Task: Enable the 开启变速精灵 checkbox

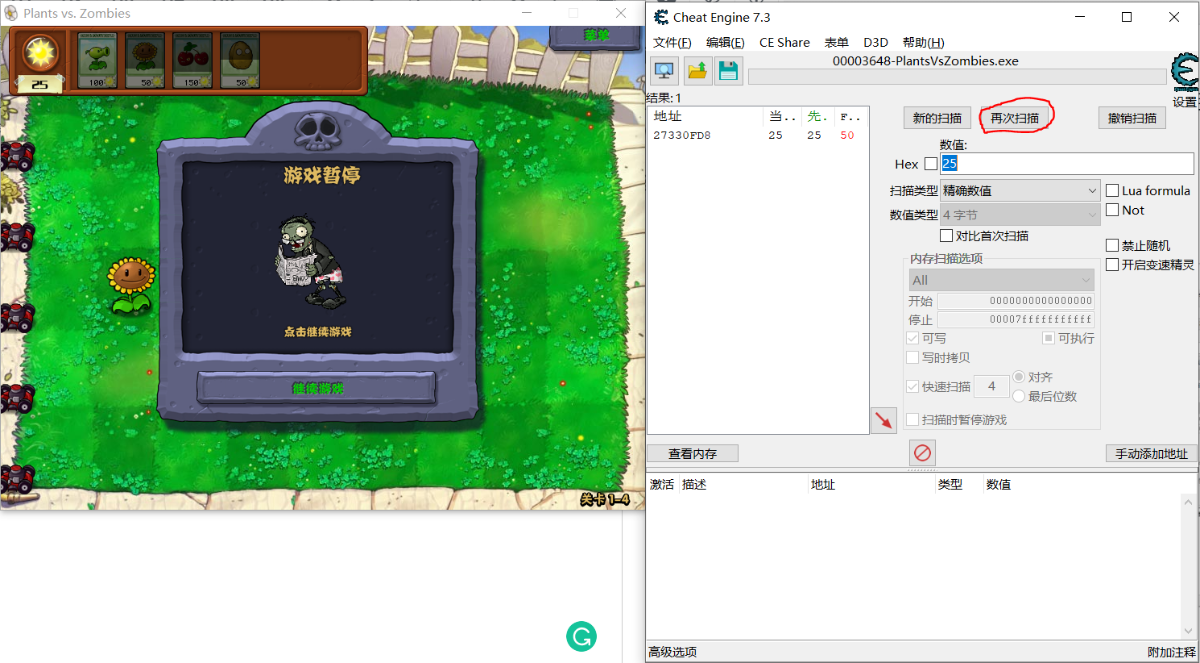Action: [x=1112, y=265]
